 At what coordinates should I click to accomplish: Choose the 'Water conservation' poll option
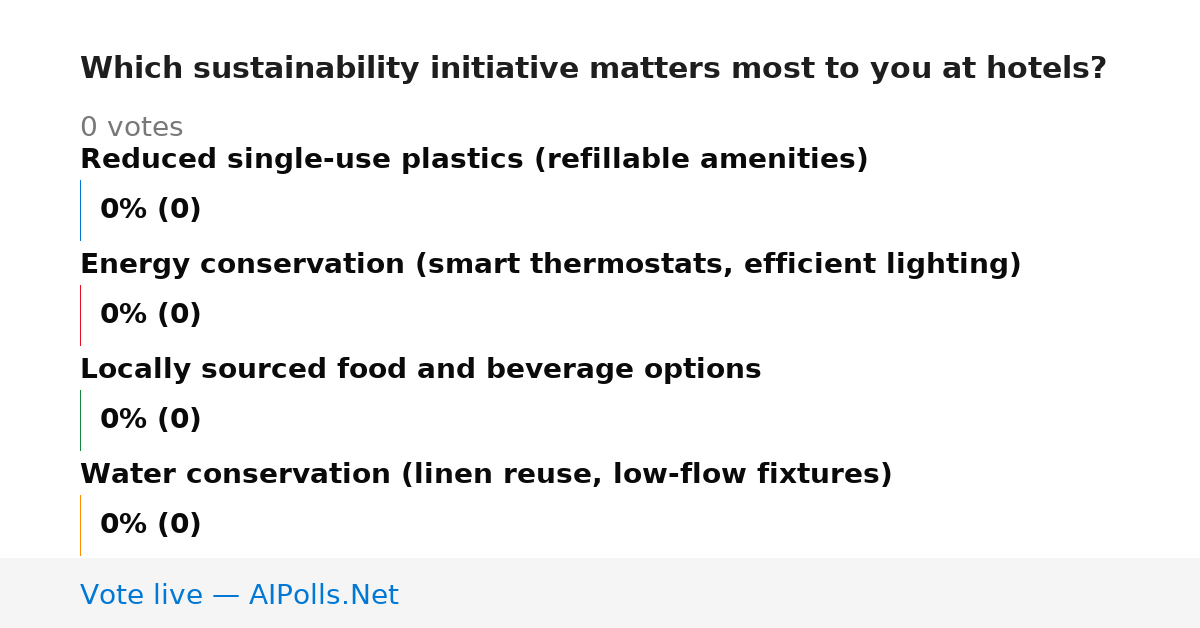(x=486, y=475)
